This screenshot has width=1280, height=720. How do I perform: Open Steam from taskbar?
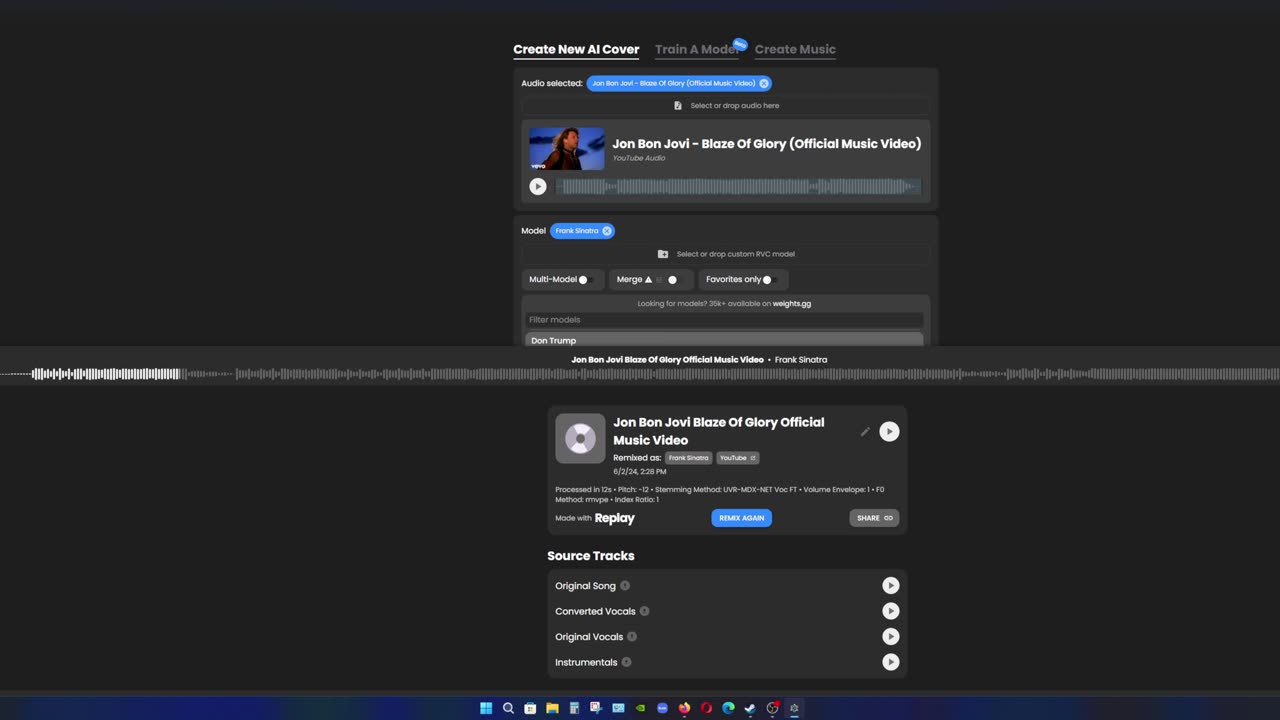[750, 708]
